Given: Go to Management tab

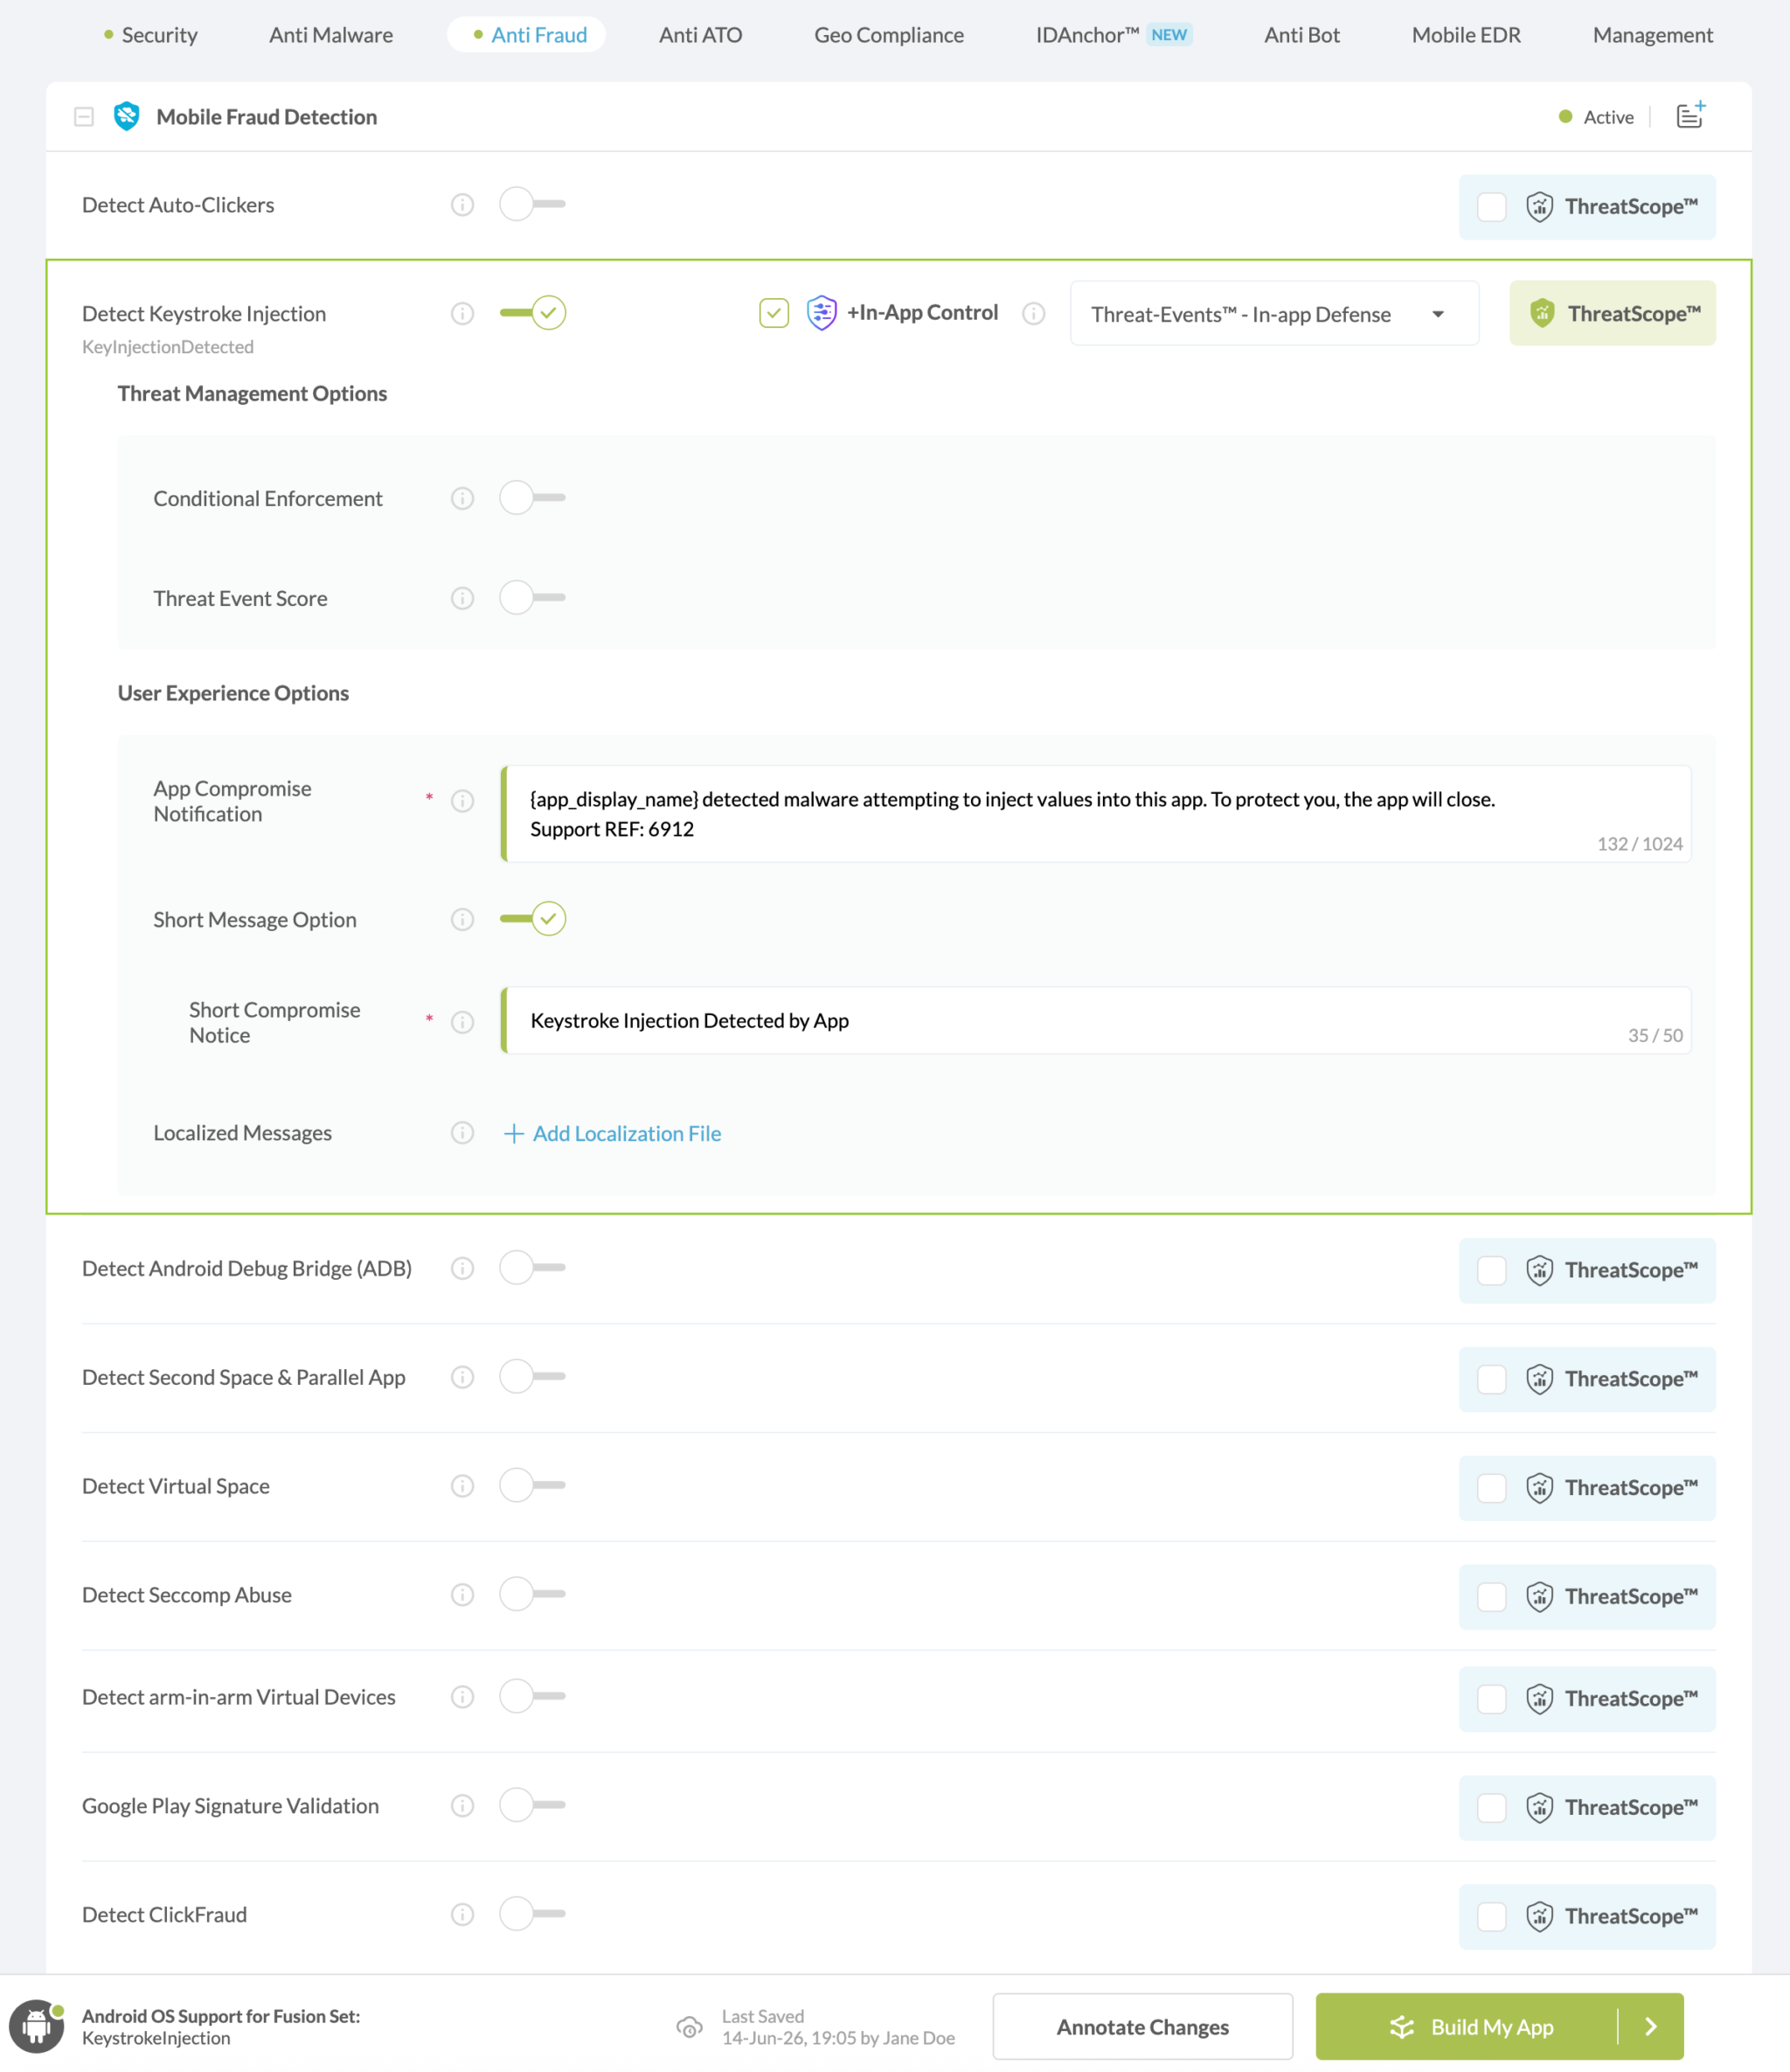Looking at the screenshot, I should point(1652,35).
